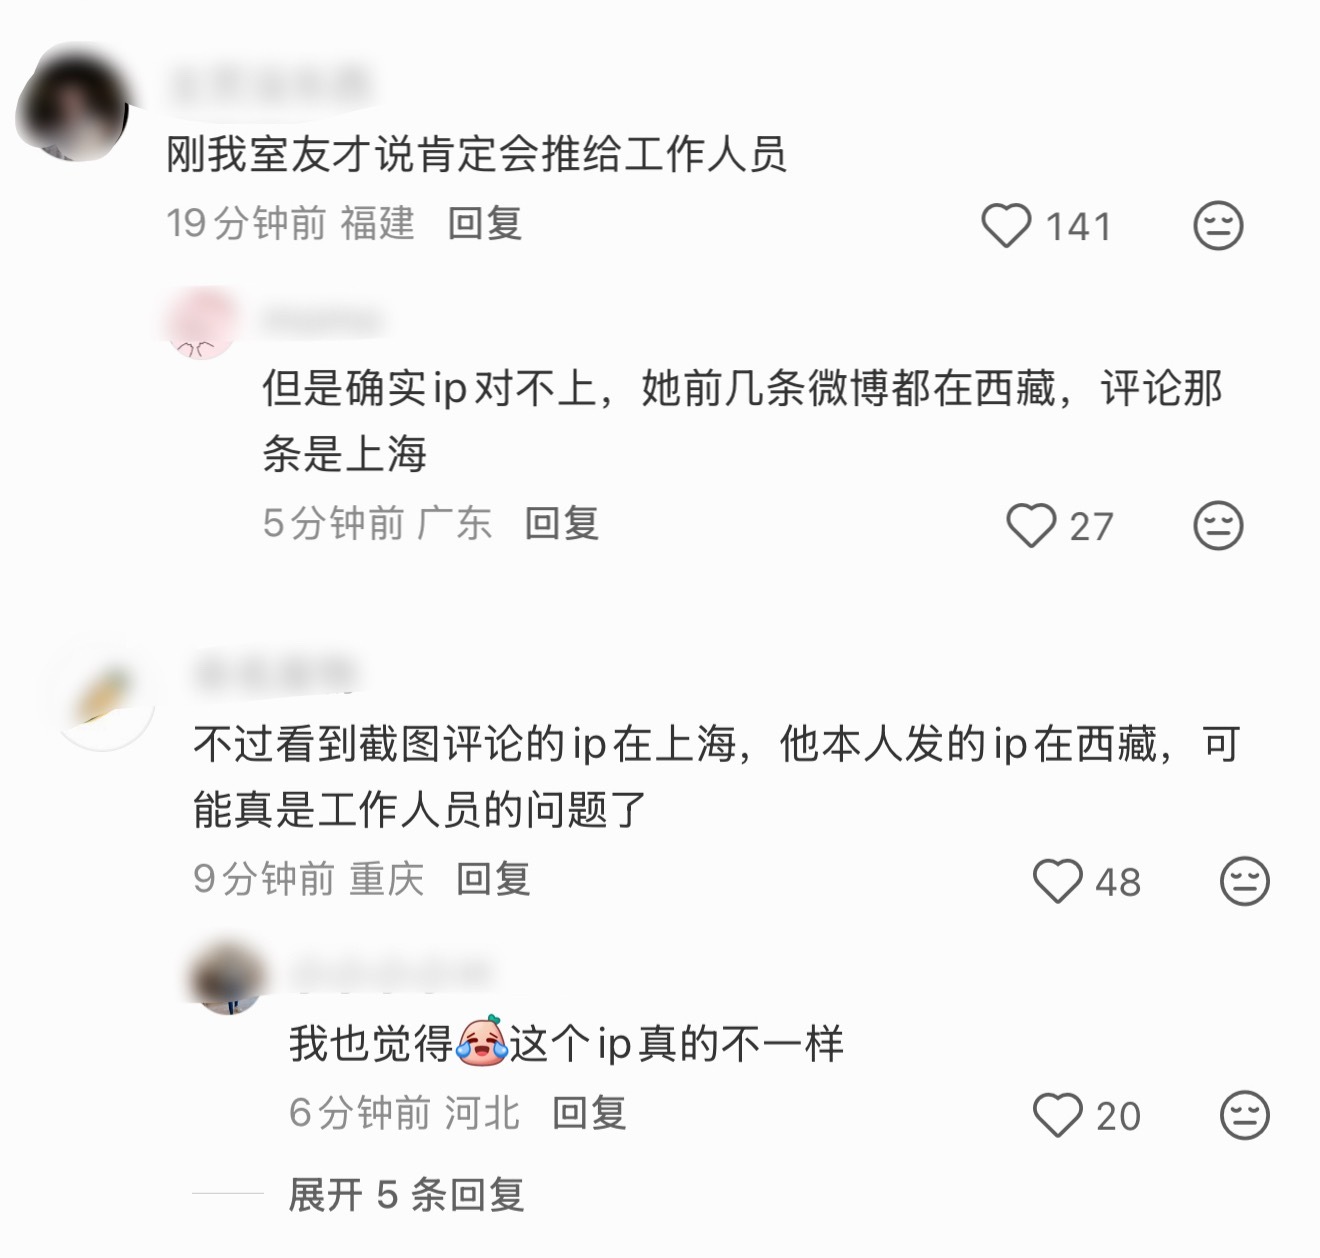
Task: Like the comment with 141 likes
Action: pos(1006,226)
